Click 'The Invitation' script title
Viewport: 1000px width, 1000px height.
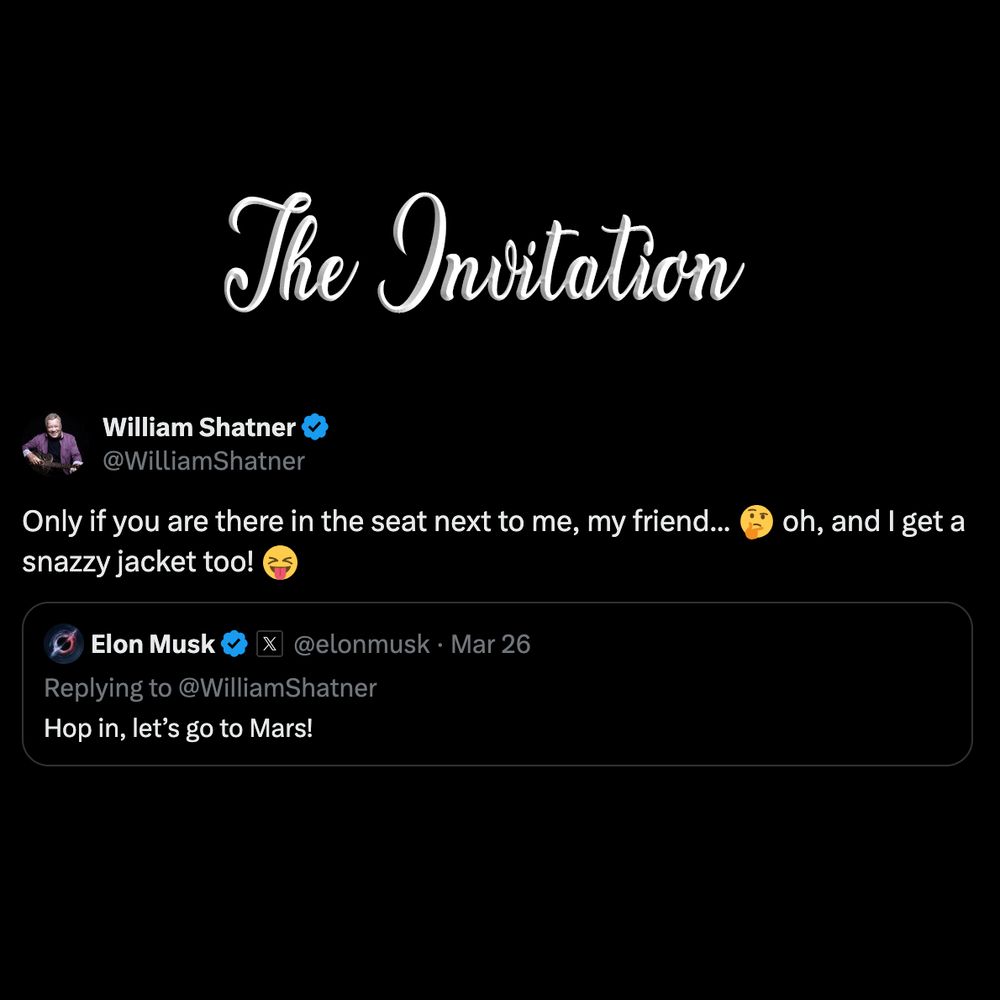[x=485, y=253]
